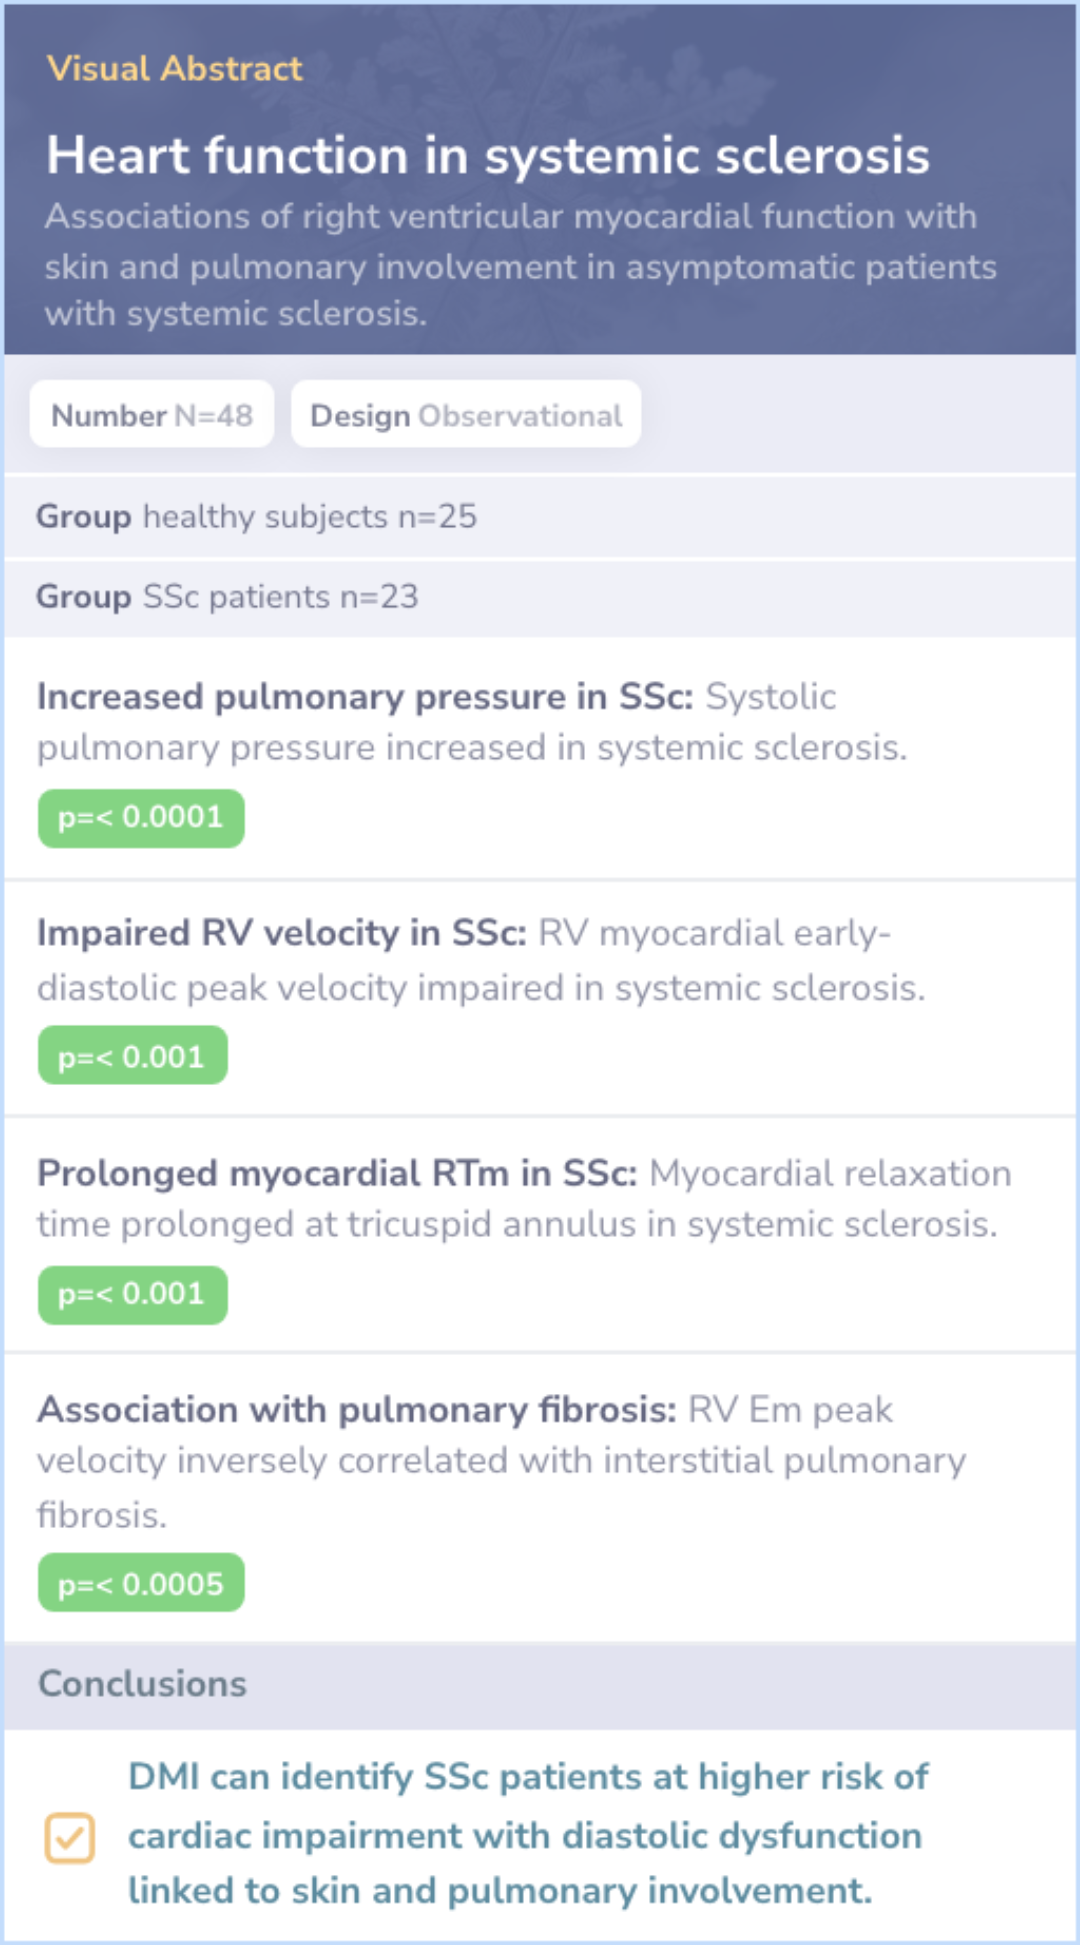The width and height of the screenshot is (1080, 1945).
Task: Open the "Heart function in systemic sclerosis" title
Action: click(x=488, y=156)
